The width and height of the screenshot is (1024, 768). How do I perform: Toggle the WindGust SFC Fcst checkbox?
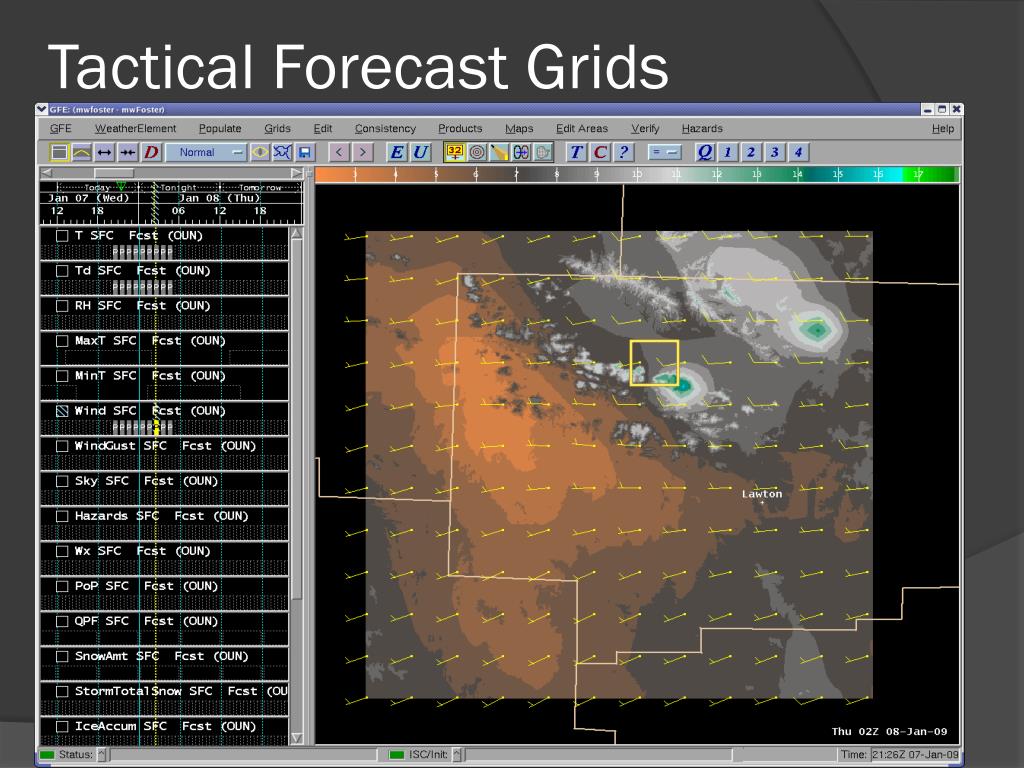(x=62, y=446)
